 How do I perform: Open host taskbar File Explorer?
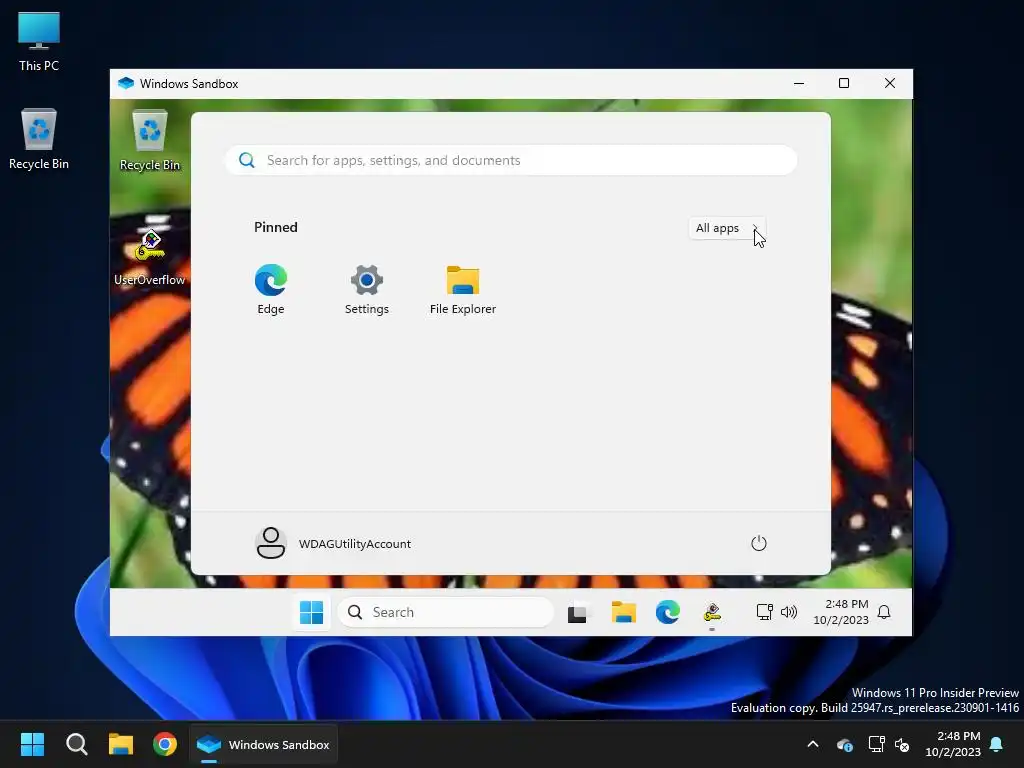pos(121,744)
